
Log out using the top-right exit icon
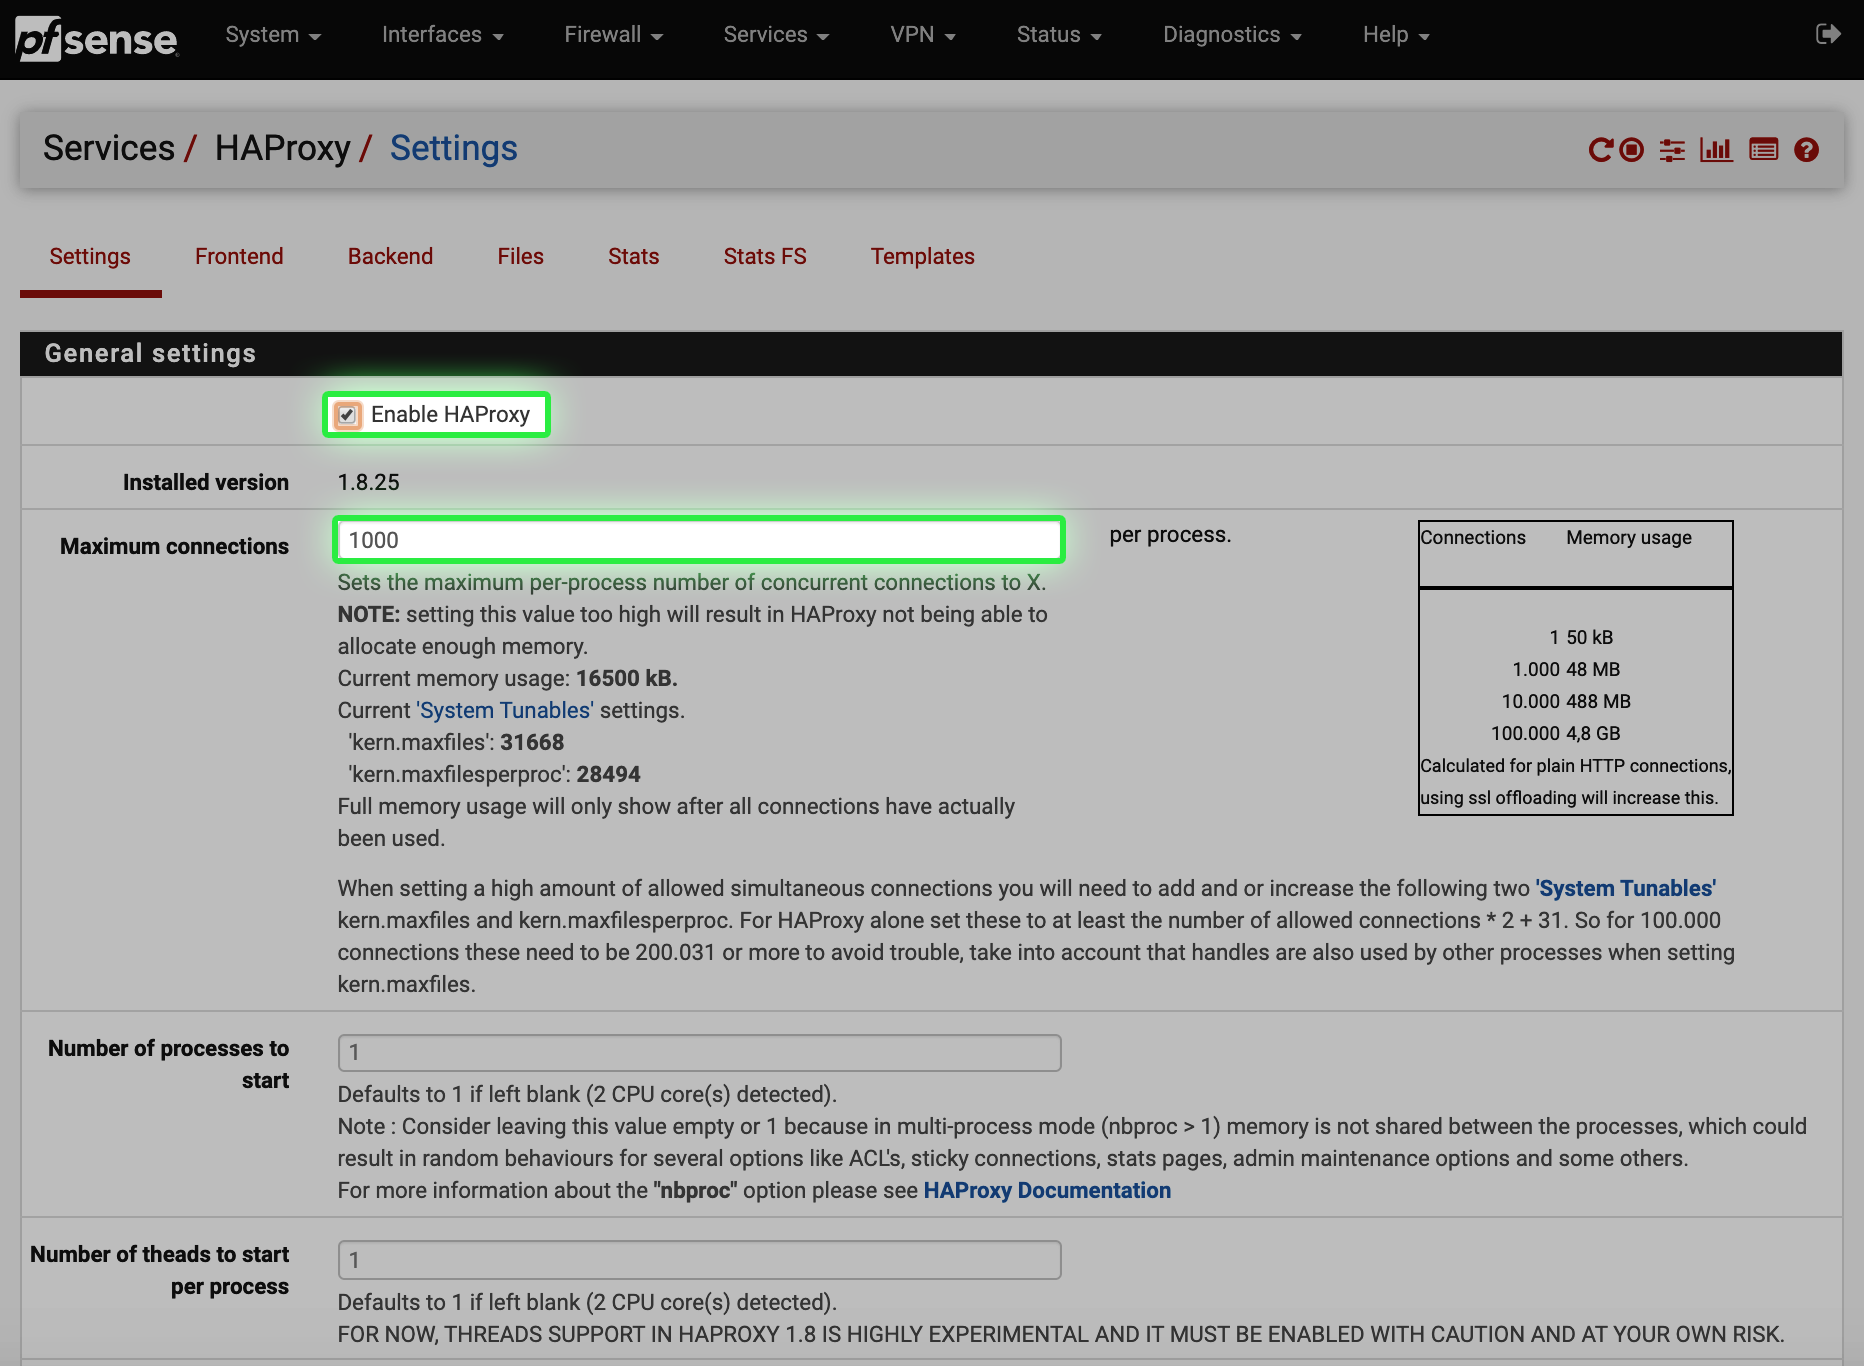click(x=1829, y=33)
